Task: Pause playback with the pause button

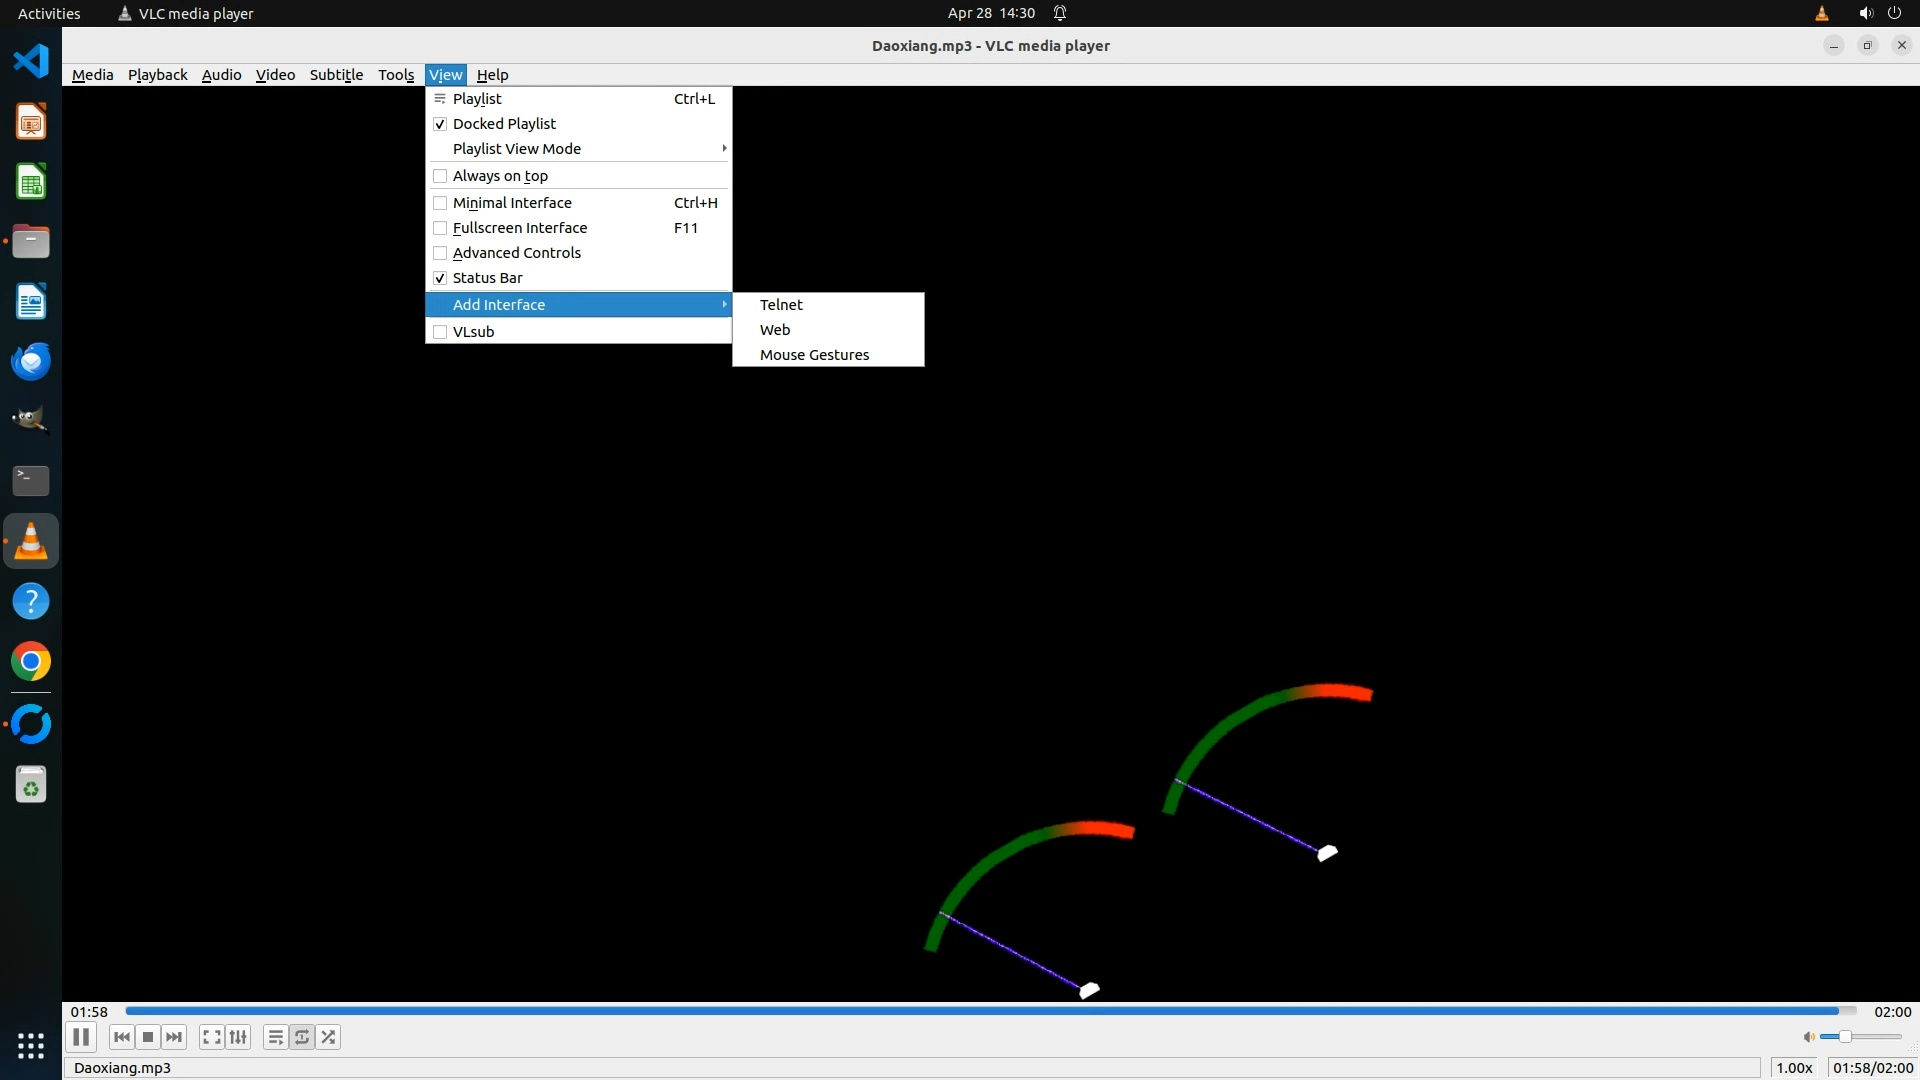Action: coord(81,1037)
